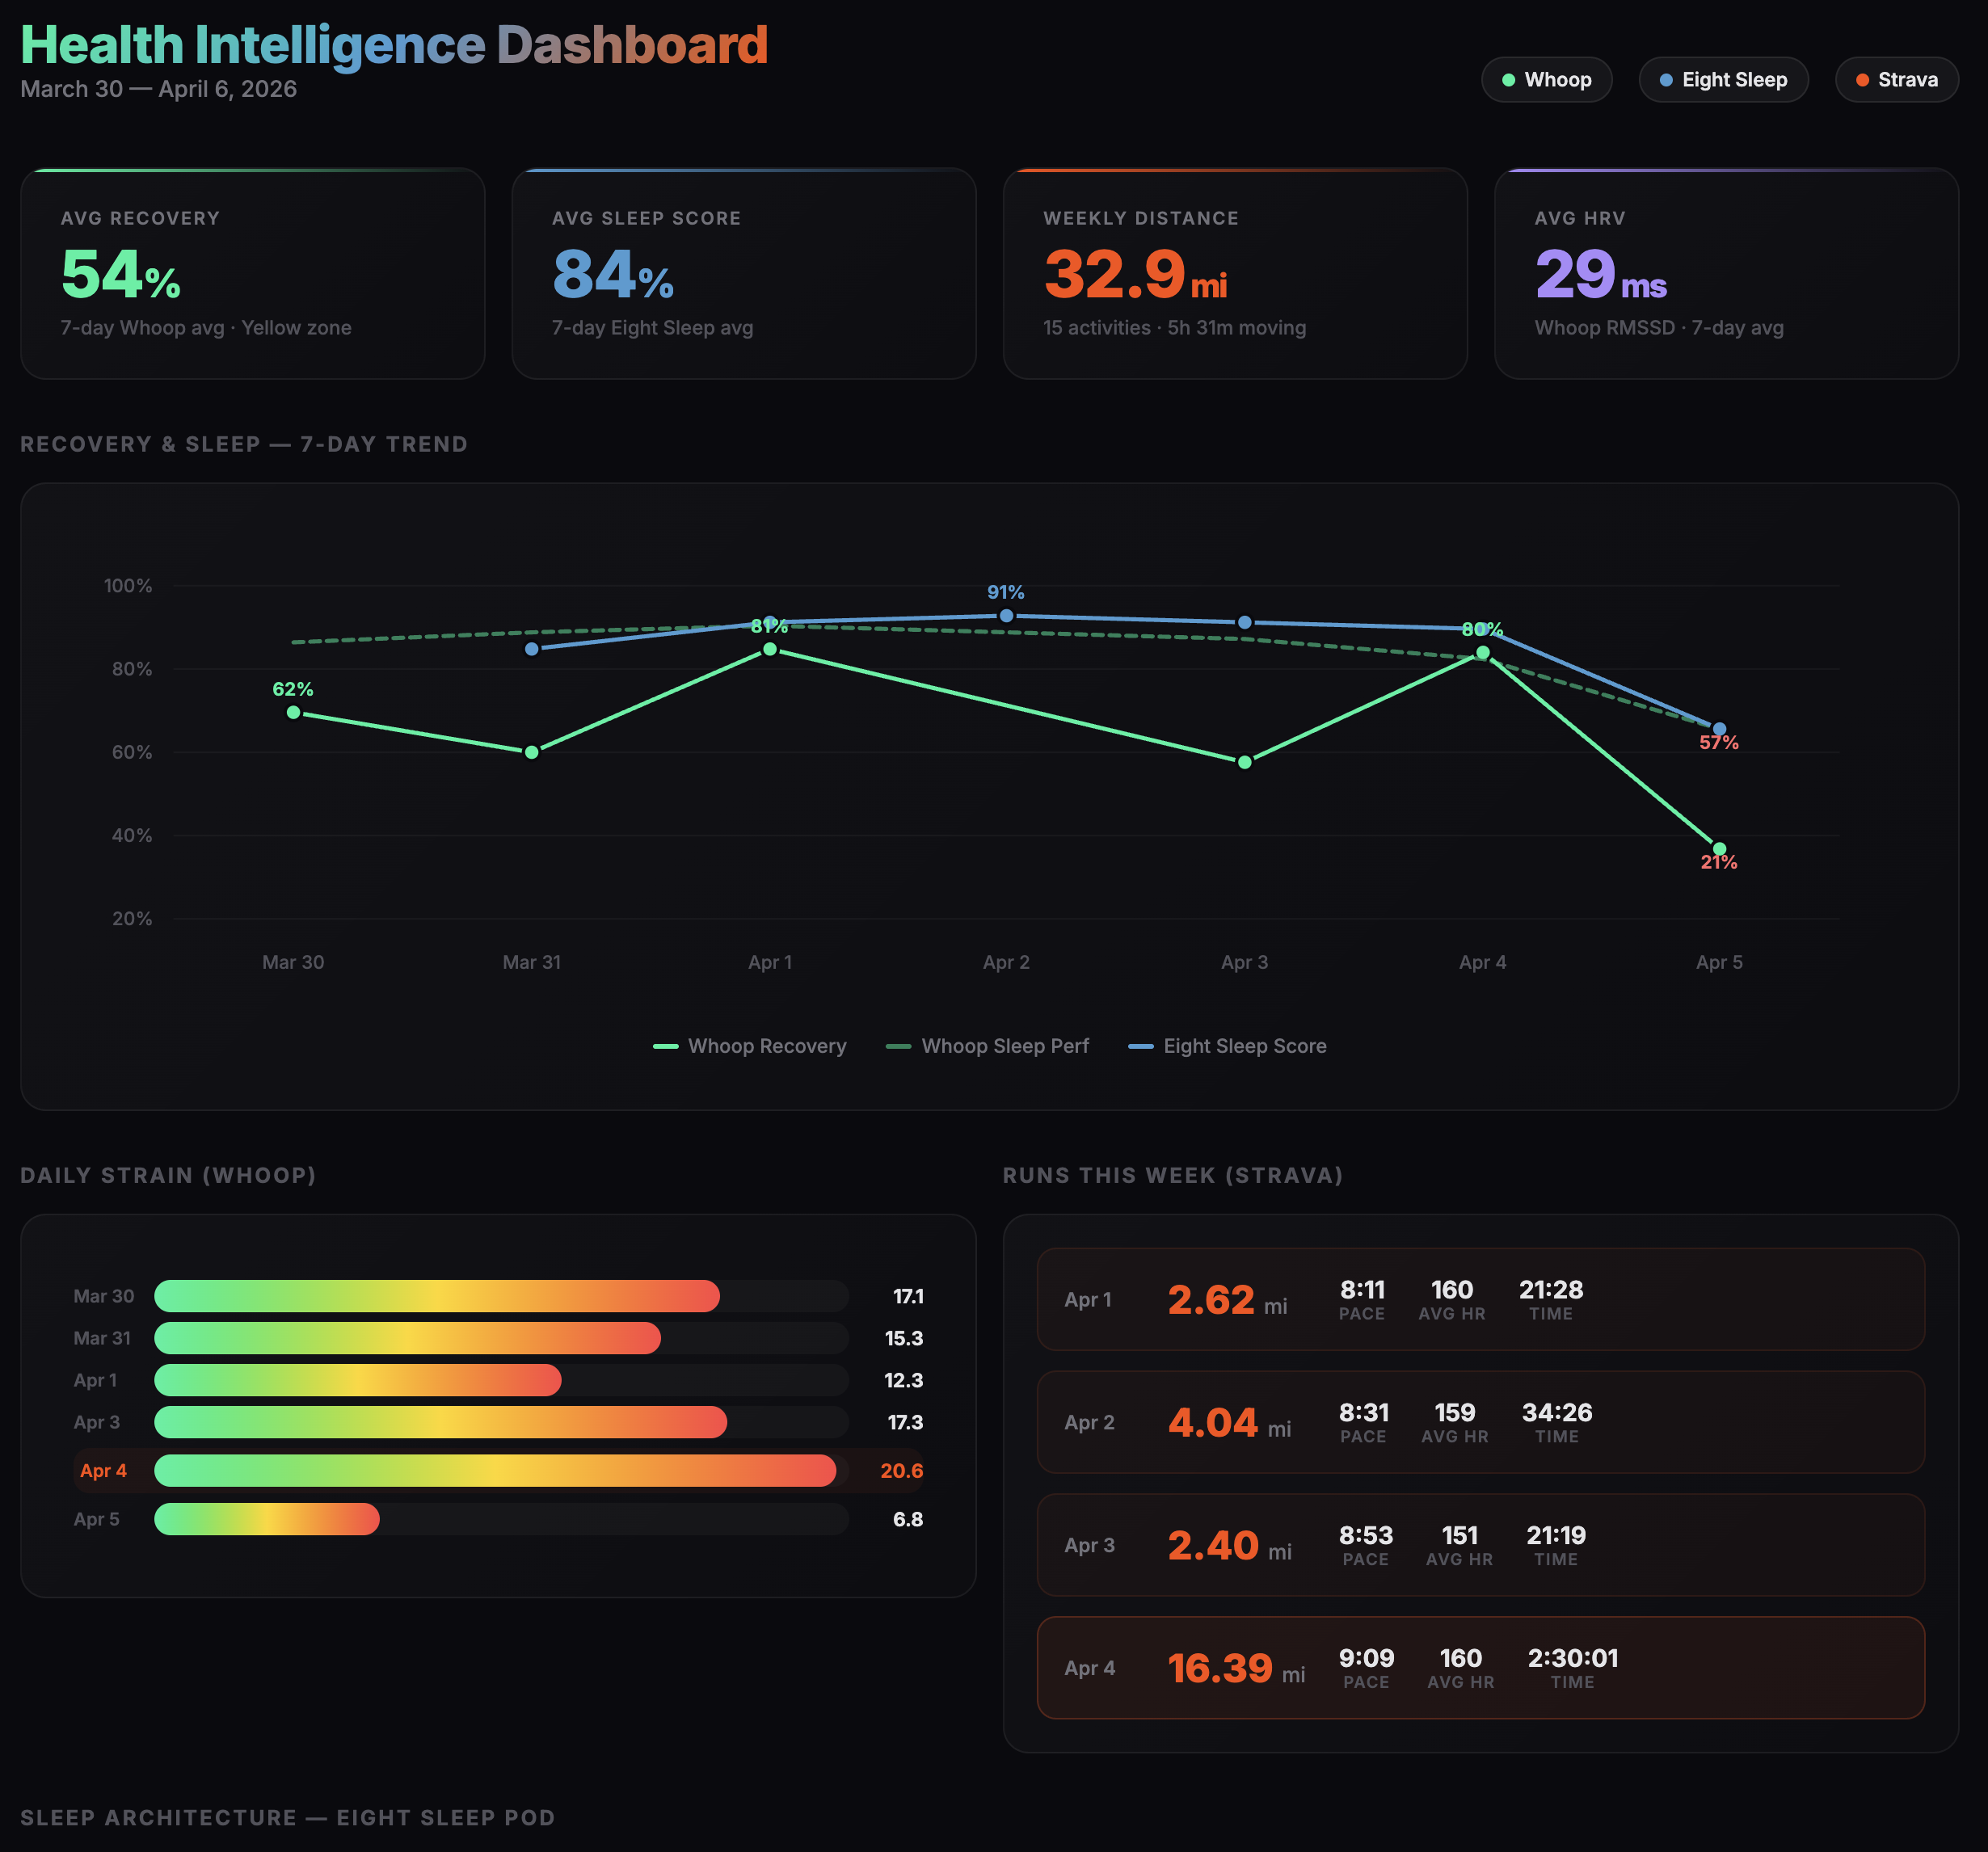The image size is (1988, 1852).
Task: Click the Weekly Distance 32.9 mi card
Action: 1237,273
